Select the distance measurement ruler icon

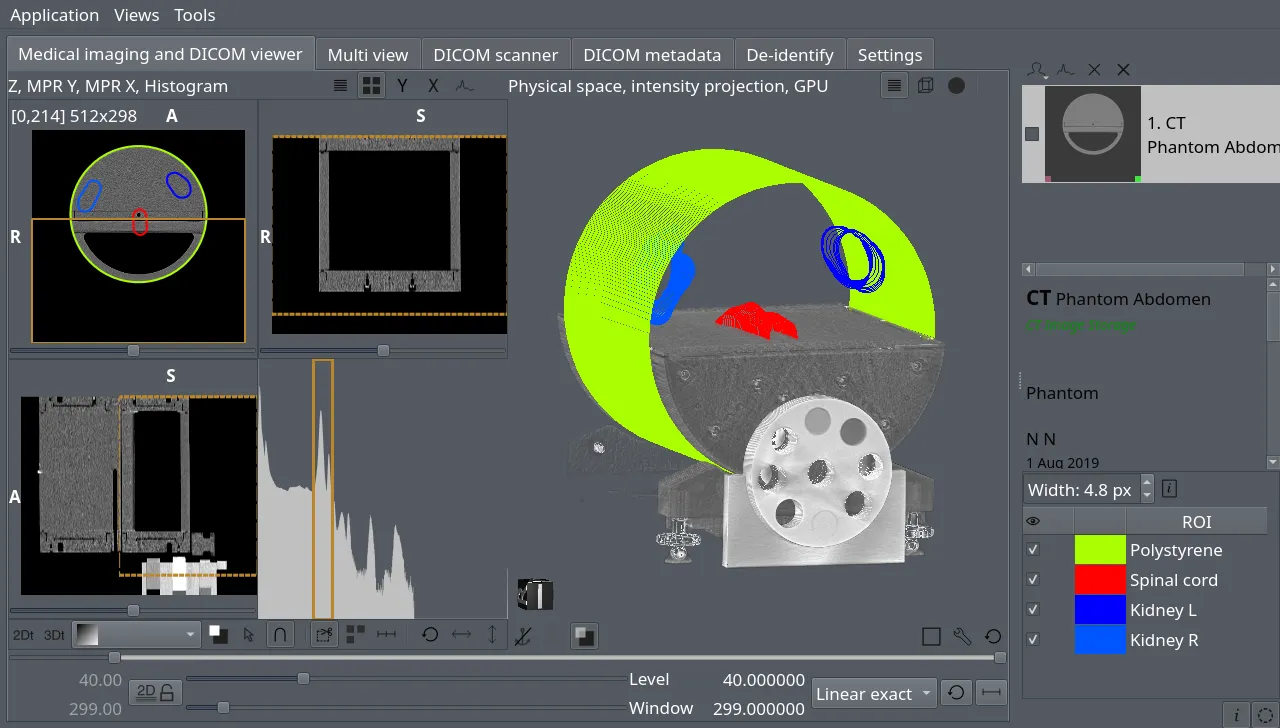386,634
